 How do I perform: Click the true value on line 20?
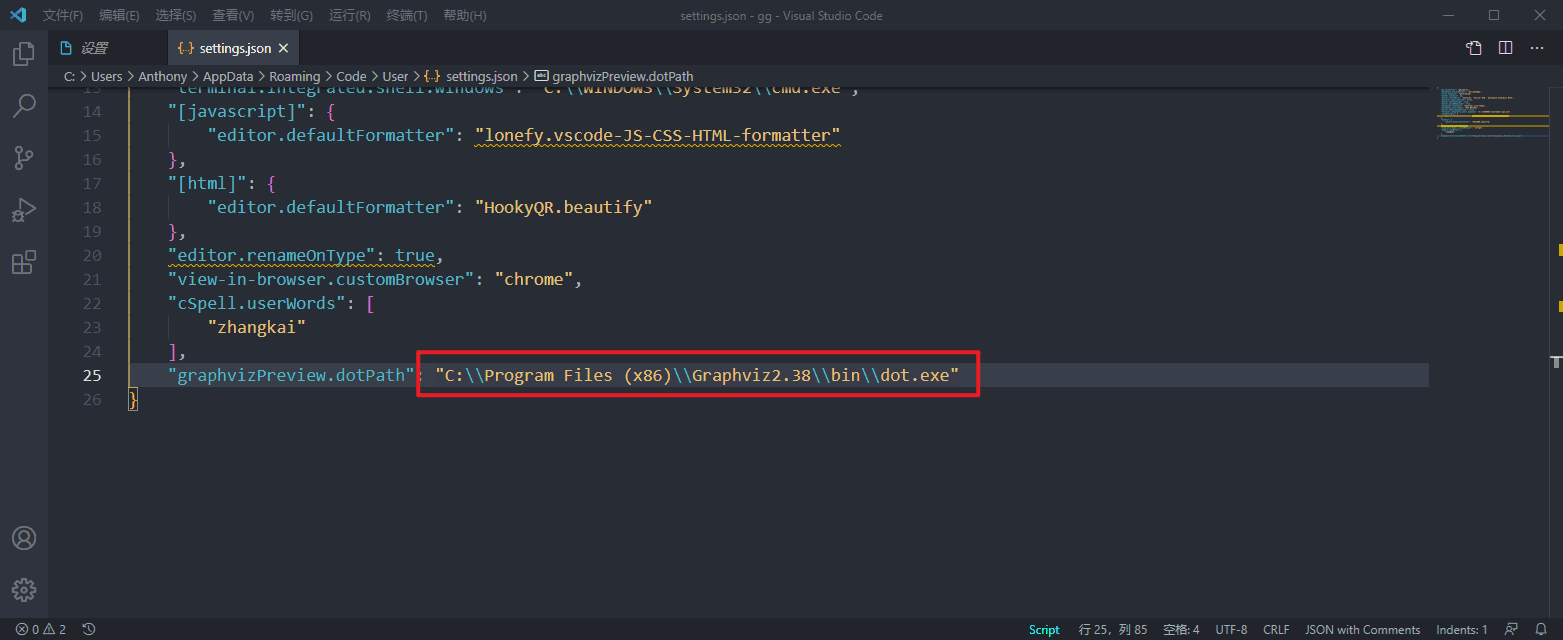(x=415, y=256)
